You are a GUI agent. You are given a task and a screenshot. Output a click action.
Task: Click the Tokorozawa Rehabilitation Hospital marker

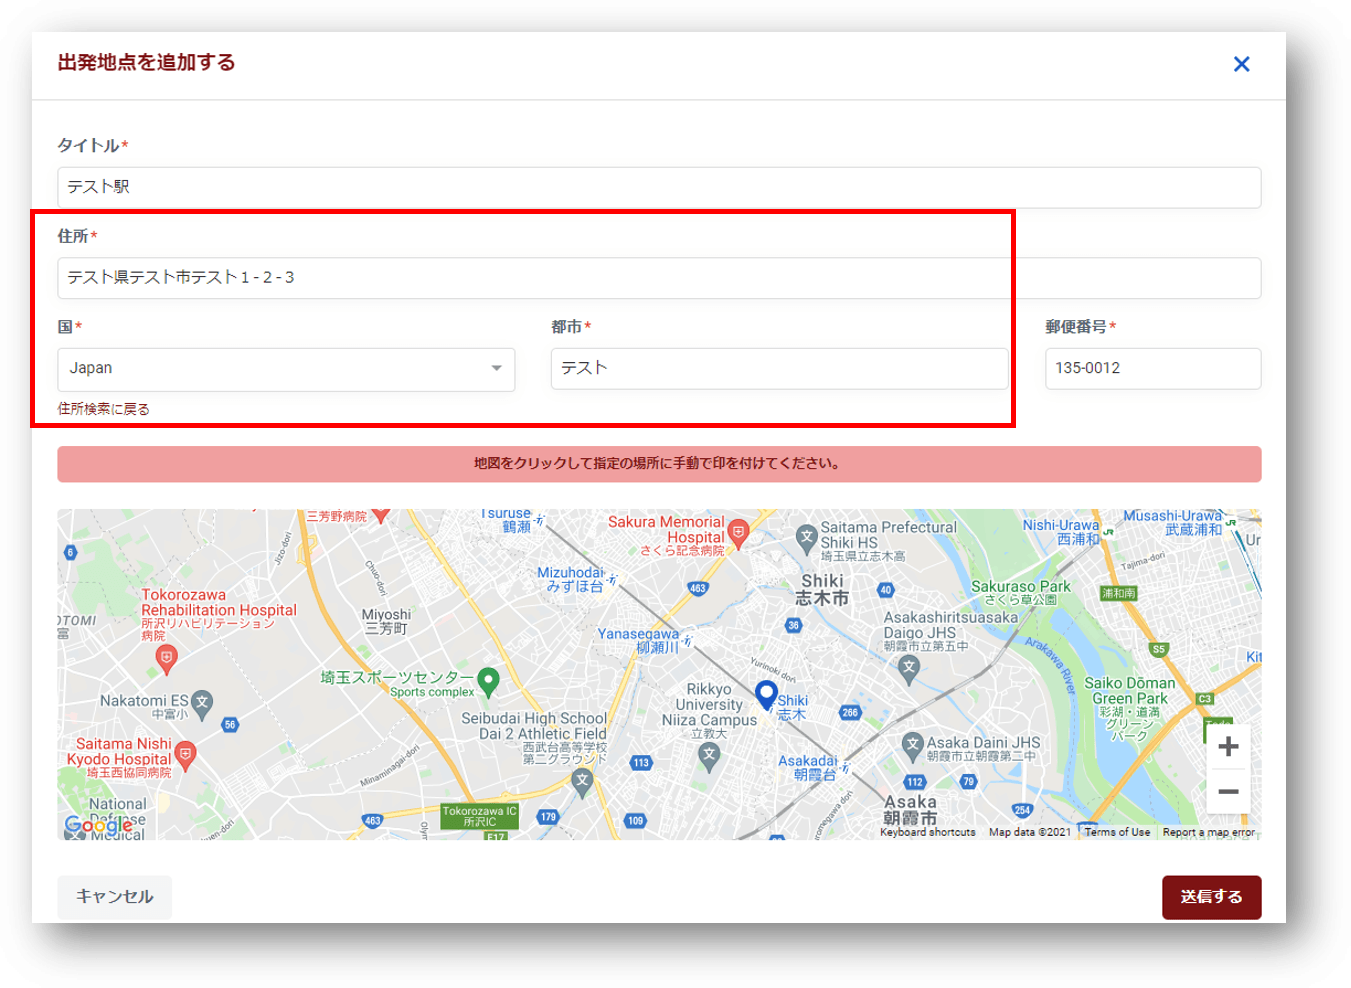[167, 657]
